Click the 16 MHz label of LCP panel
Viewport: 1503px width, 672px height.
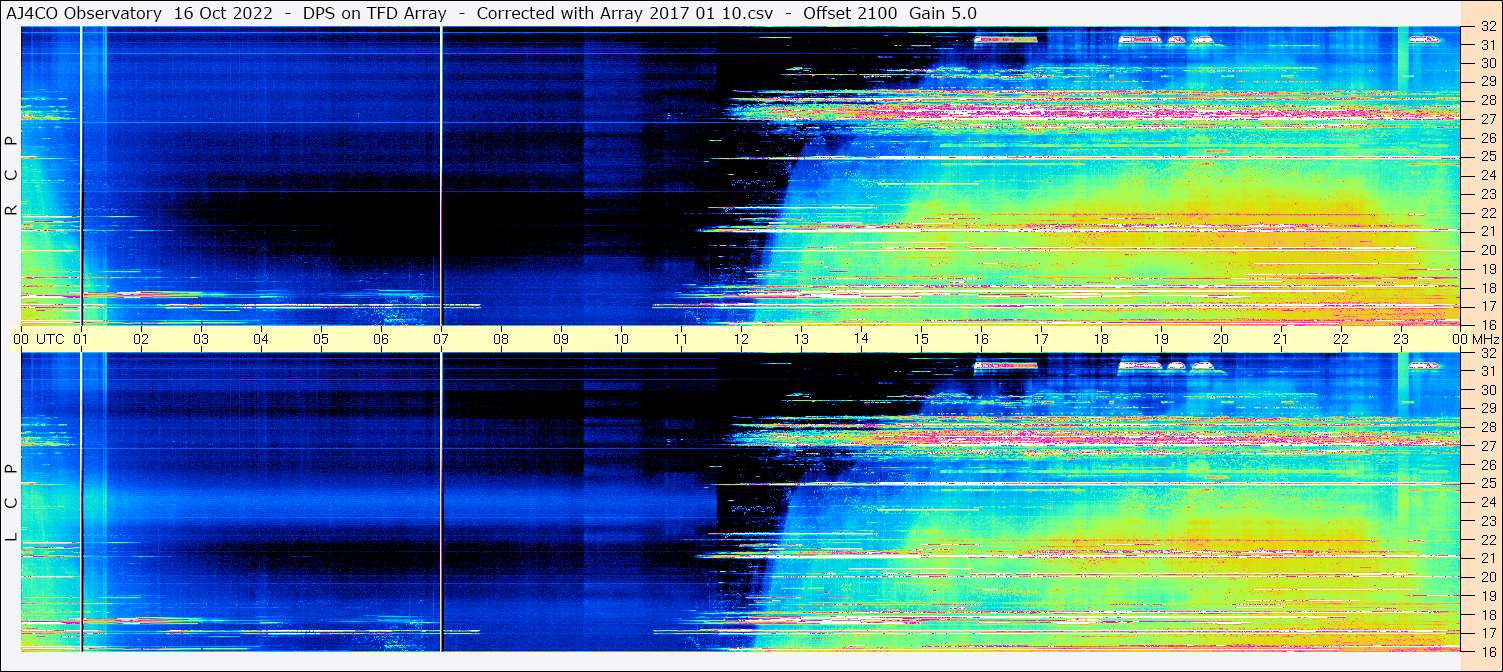coord(1487,651)
